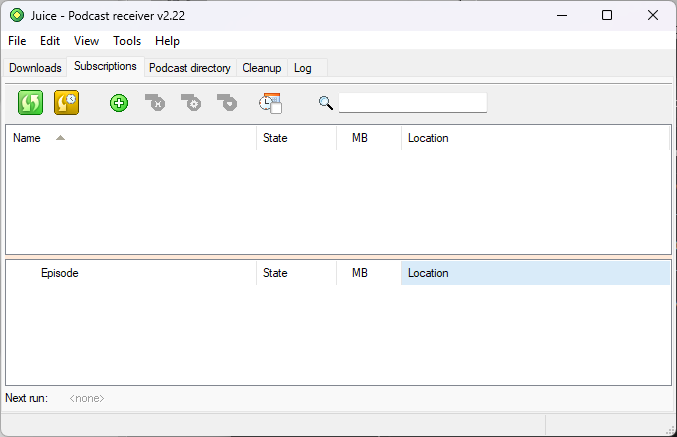Click the magnifying glass search icon
677x437 pixels.
pos(326,103)
